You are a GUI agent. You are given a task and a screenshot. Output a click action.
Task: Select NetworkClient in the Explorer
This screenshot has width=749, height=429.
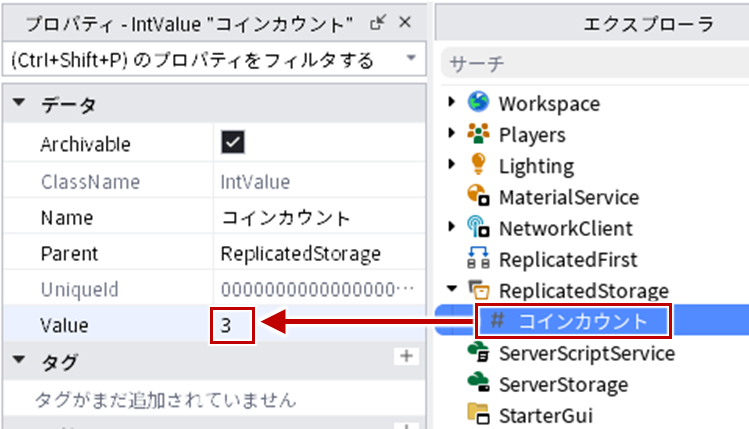(x=566, y=228)
